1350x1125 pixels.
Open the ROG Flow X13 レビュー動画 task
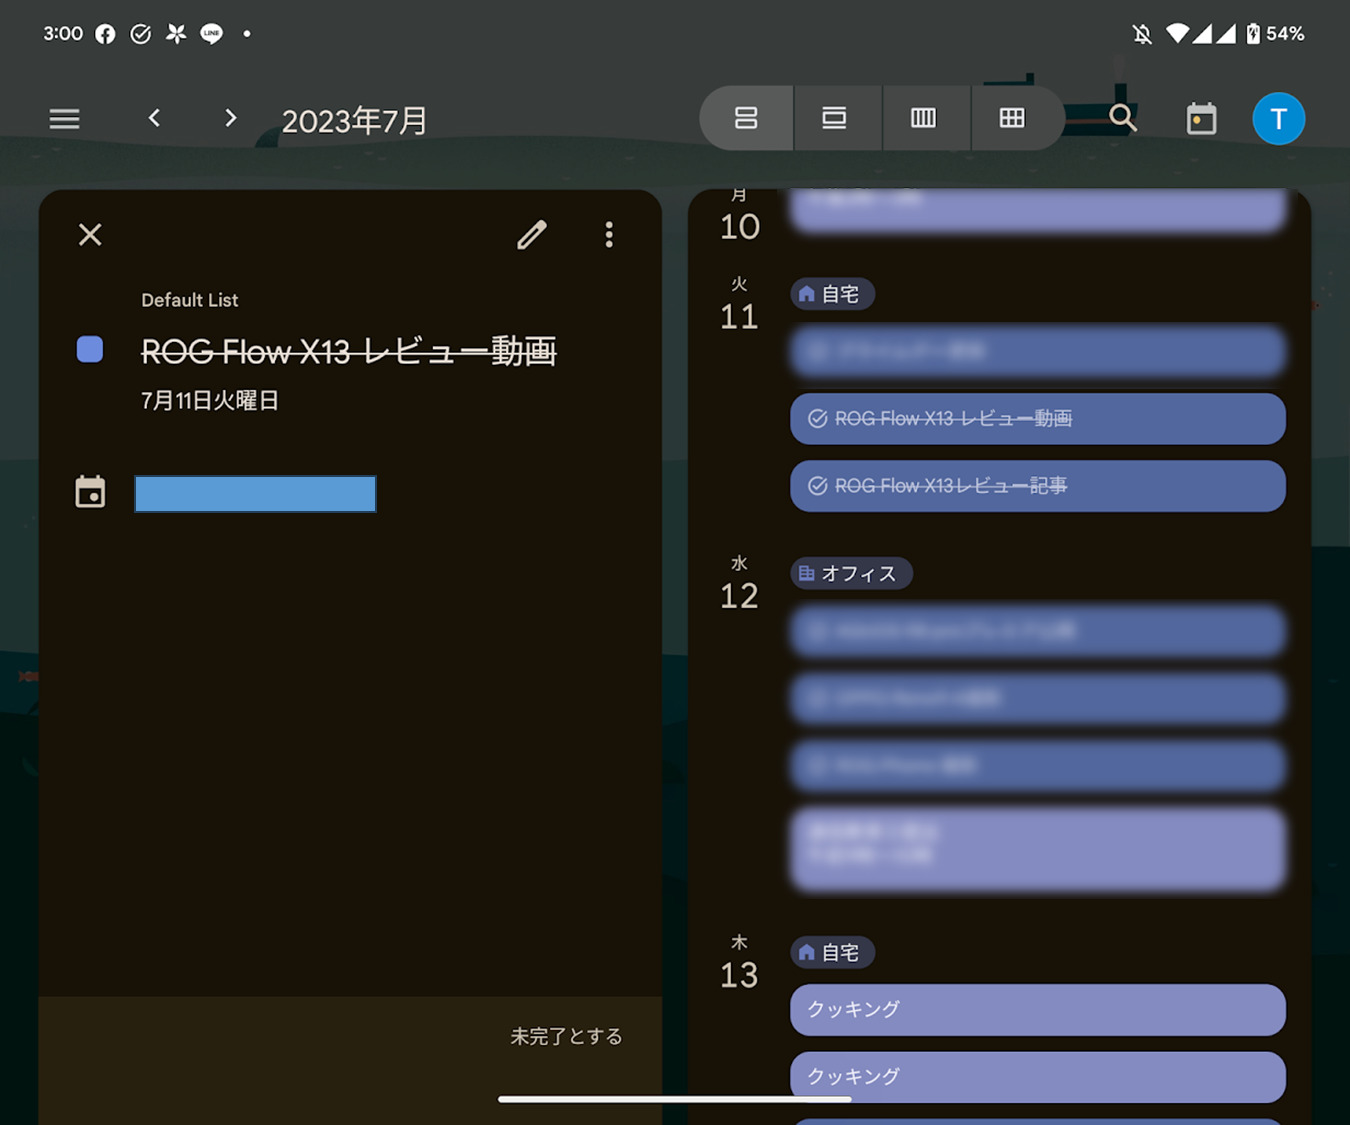click(1037, 418)
